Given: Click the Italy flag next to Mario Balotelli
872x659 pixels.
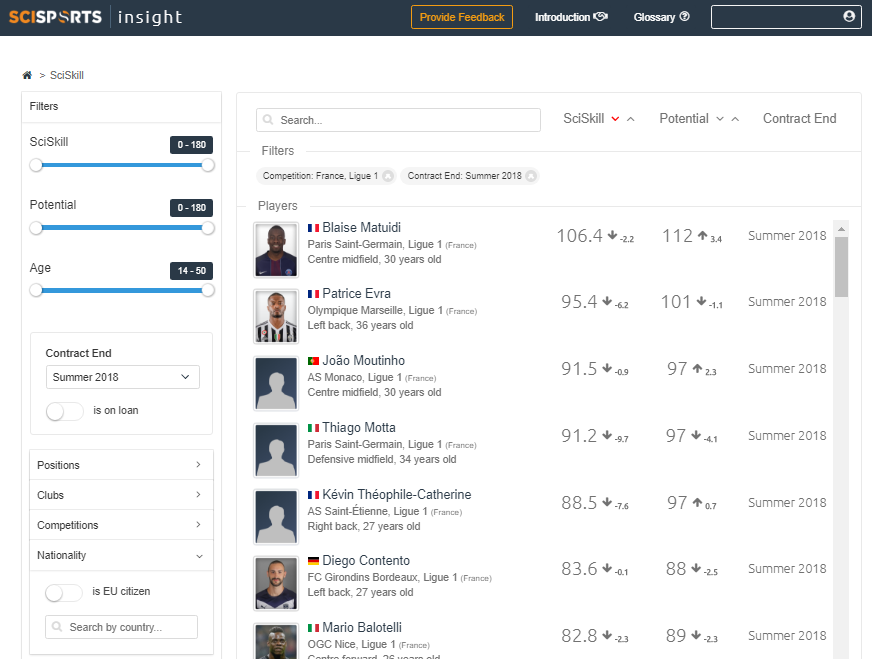Looking at the screenshot, I should click(x=313, y=628).
